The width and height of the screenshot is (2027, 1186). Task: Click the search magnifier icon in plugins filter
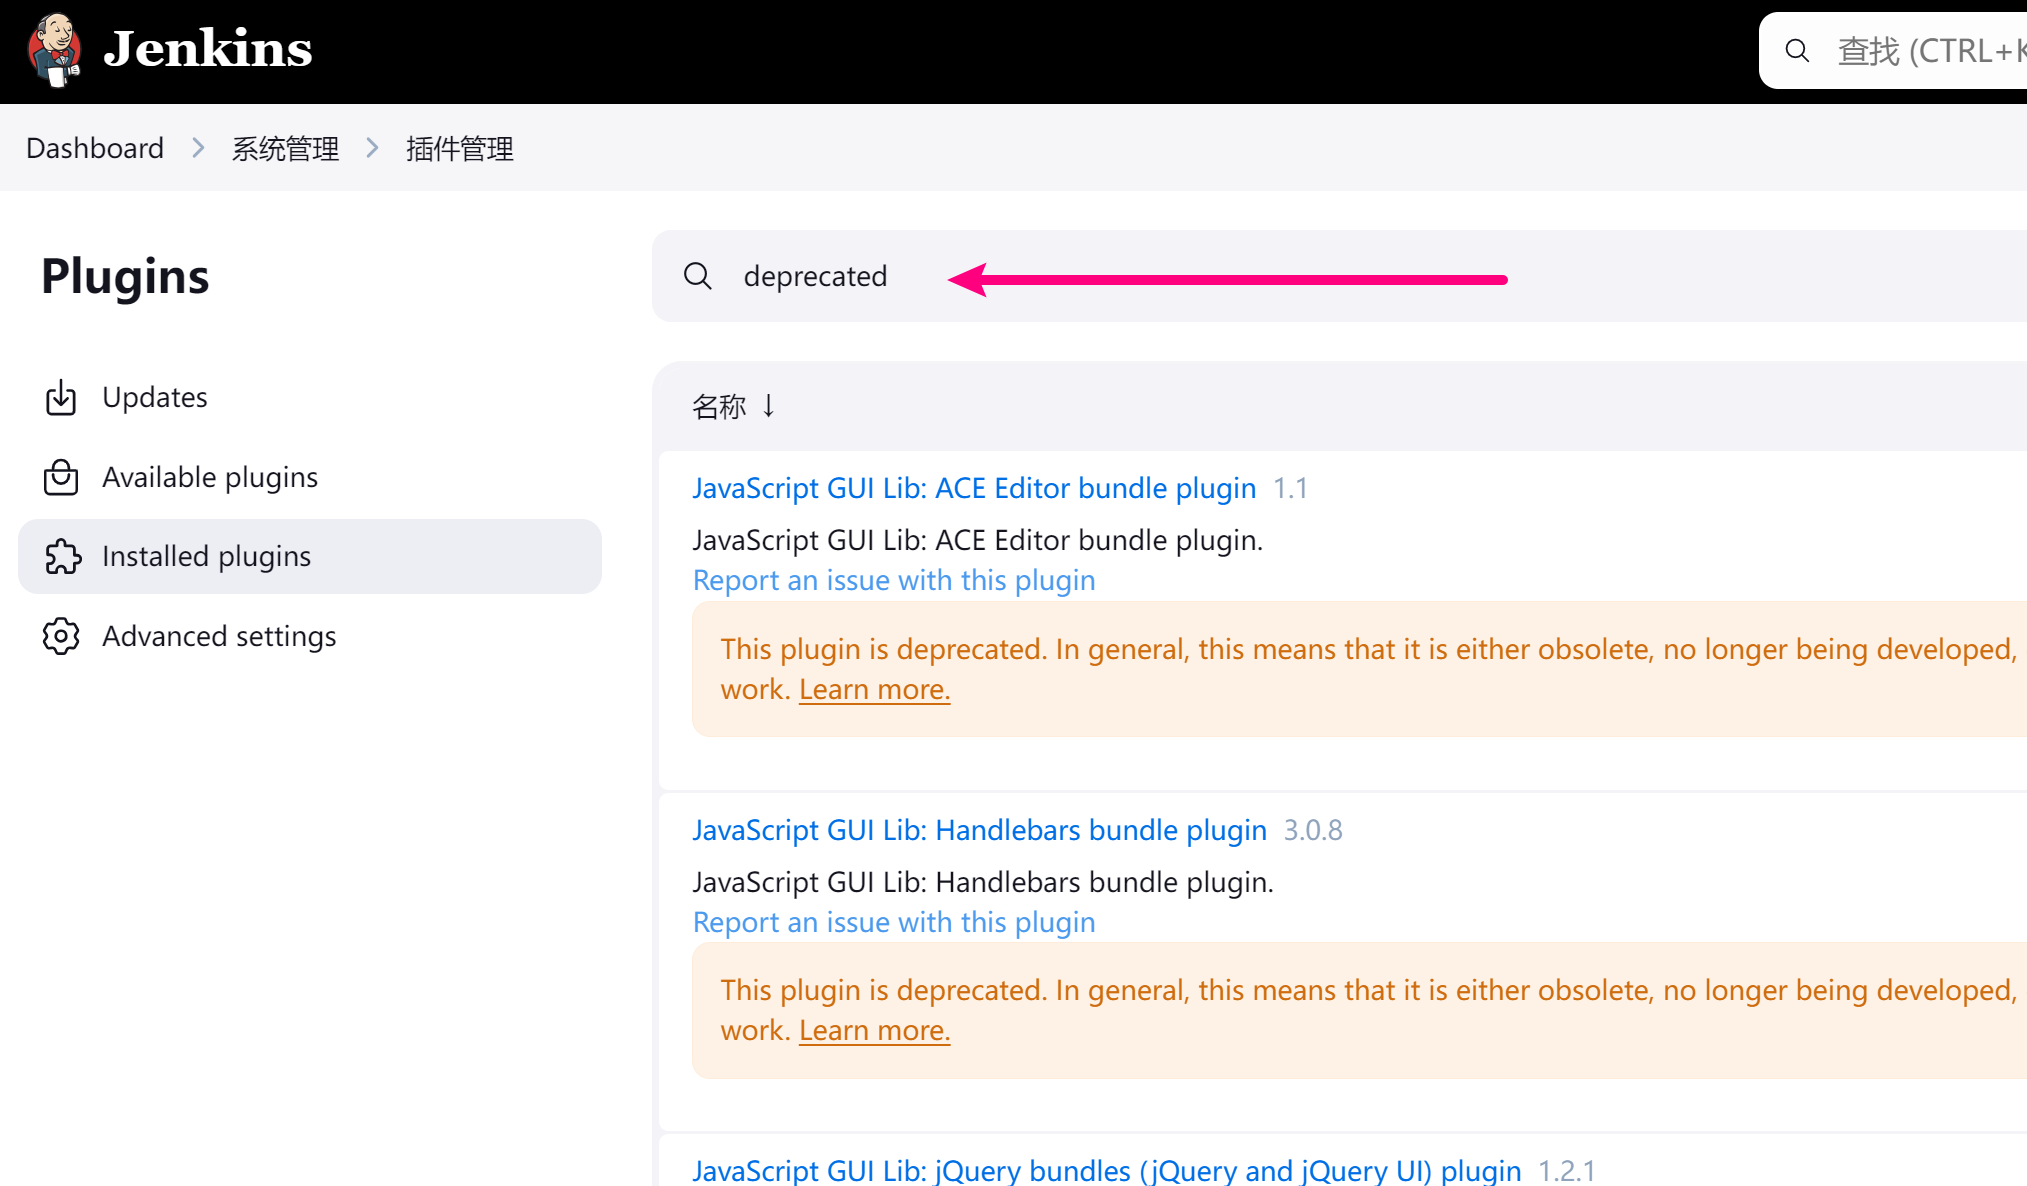pyautogui.click(x=697, y=275)
